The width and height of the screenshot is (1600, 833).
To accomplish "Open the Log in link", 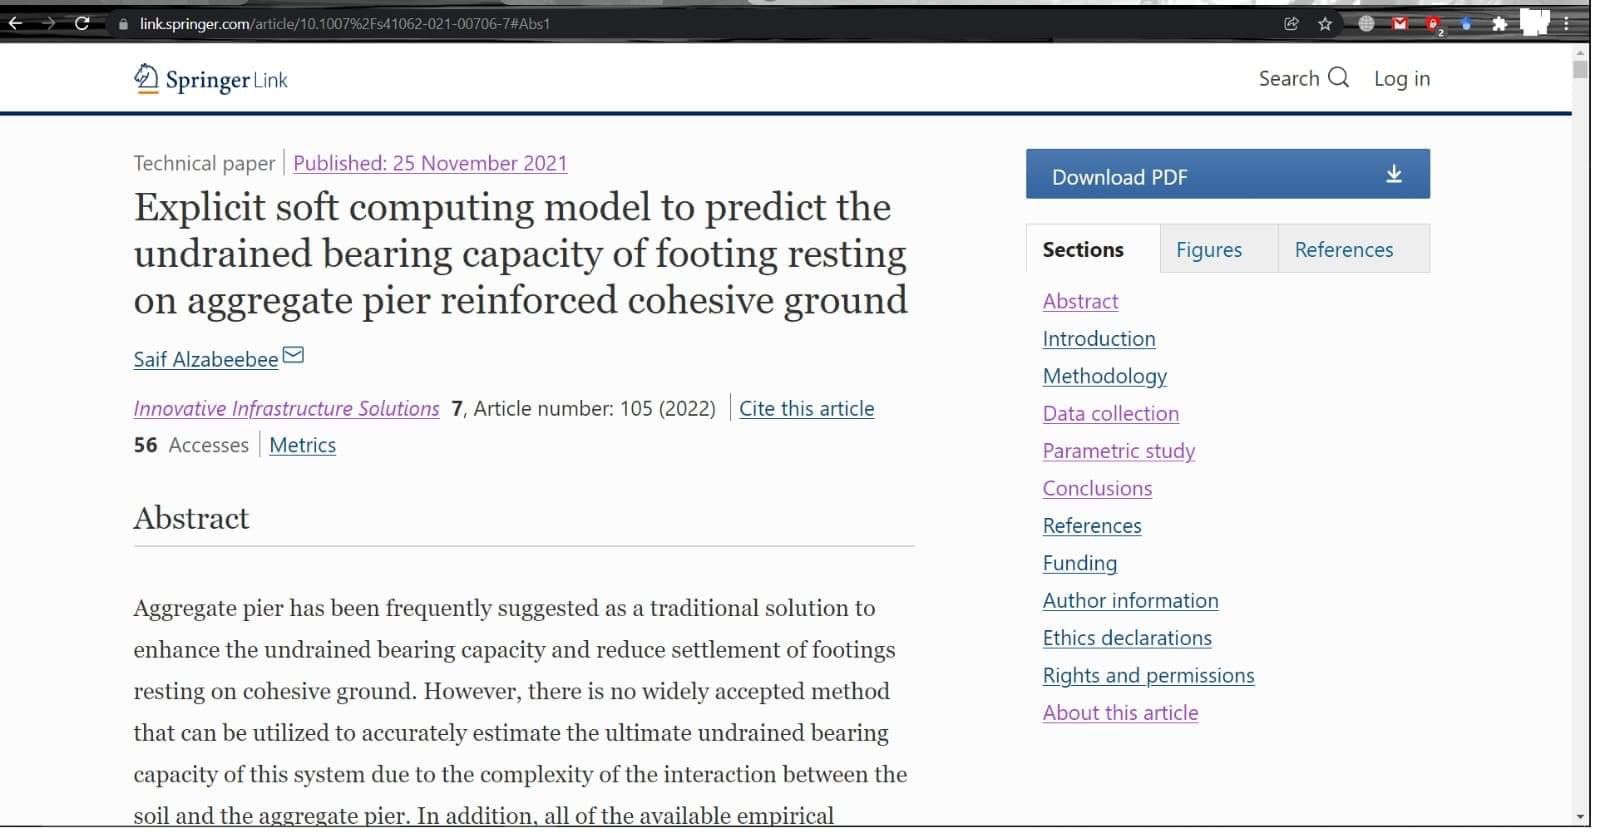I will pos(1401,78).
